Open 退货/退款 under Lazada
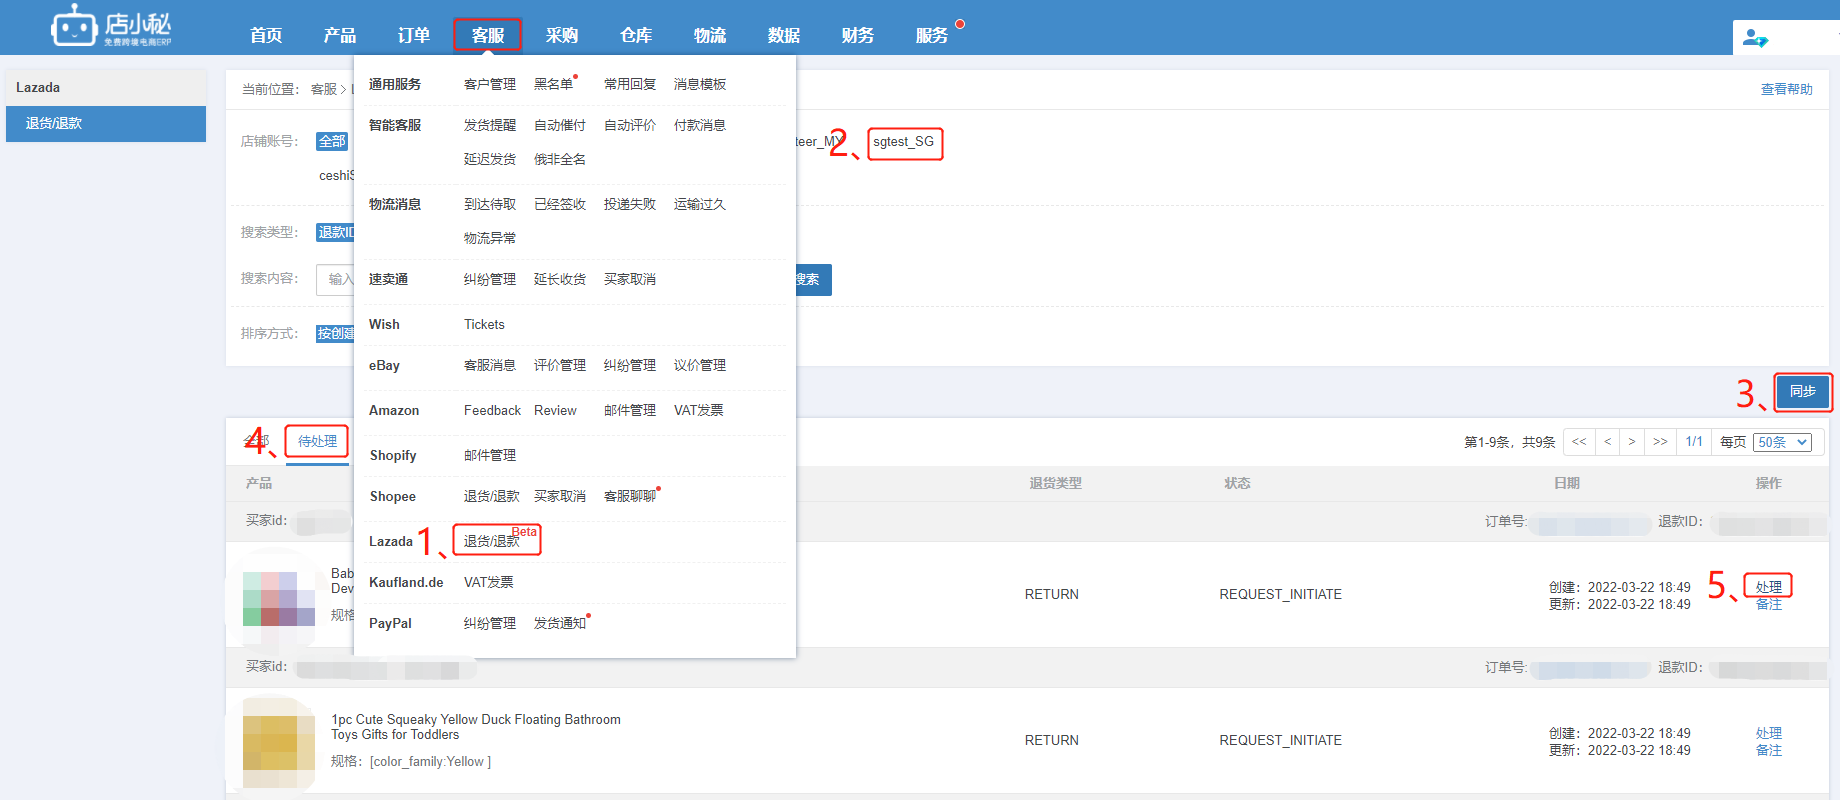 click(492, 541)
